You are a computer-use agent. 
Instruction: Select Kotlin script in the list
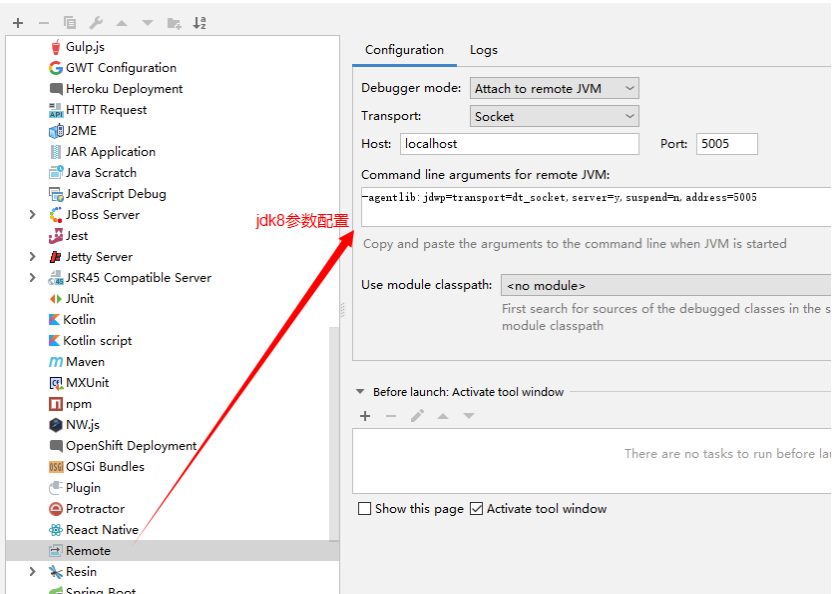tap(97, 341)
